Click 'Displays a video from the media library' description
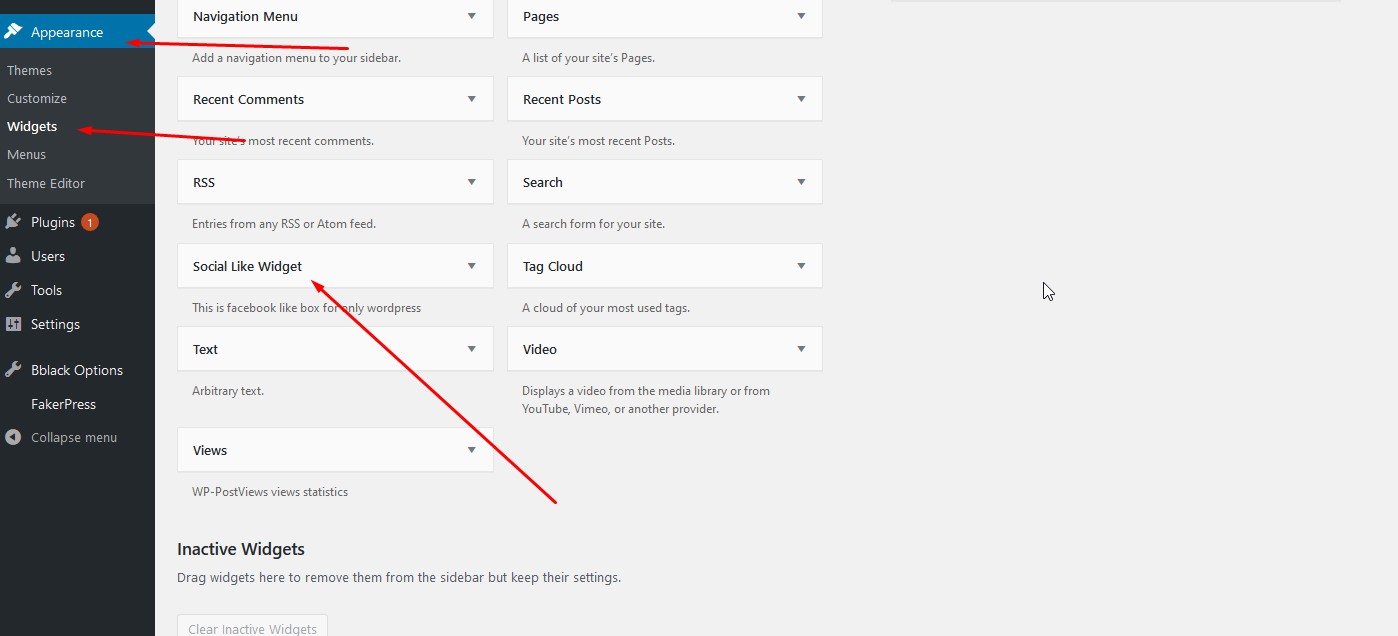Viewport: 1398px width, 636px height. pyautogui.click(x=646, y=400)
